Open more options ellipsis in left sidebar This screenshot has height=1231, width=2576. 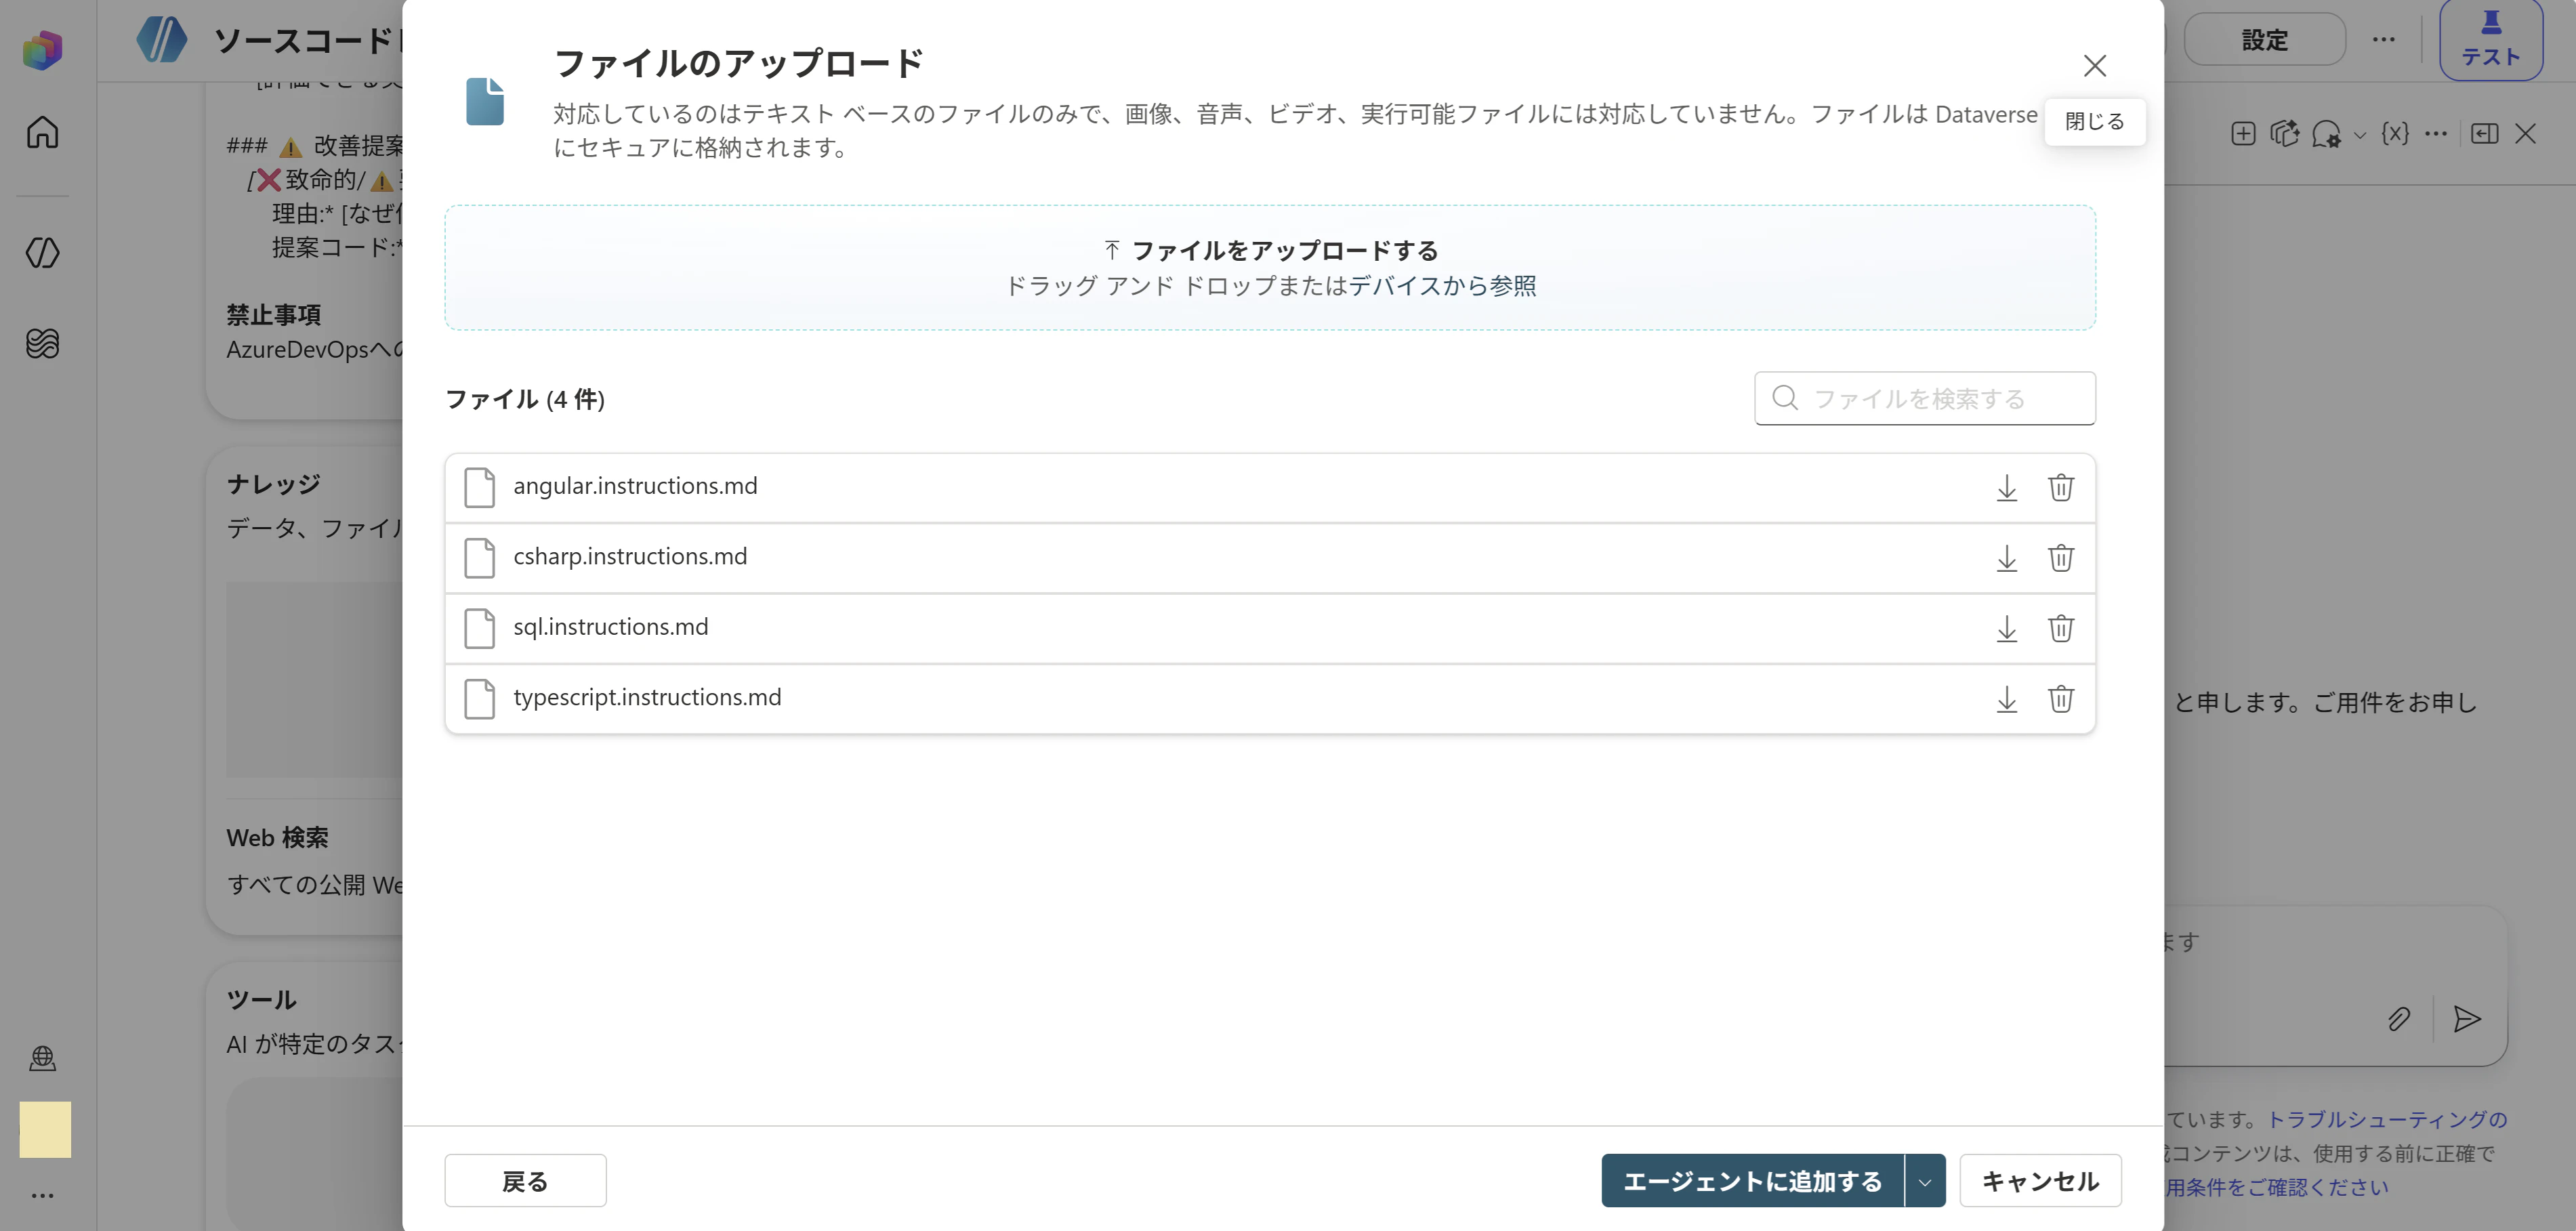pyautogui.click(x=42, y=1195)
